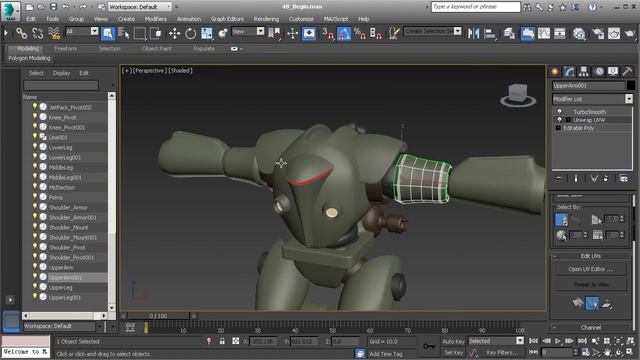
Task: Open the Edit menu
Action: click(31, 19)
